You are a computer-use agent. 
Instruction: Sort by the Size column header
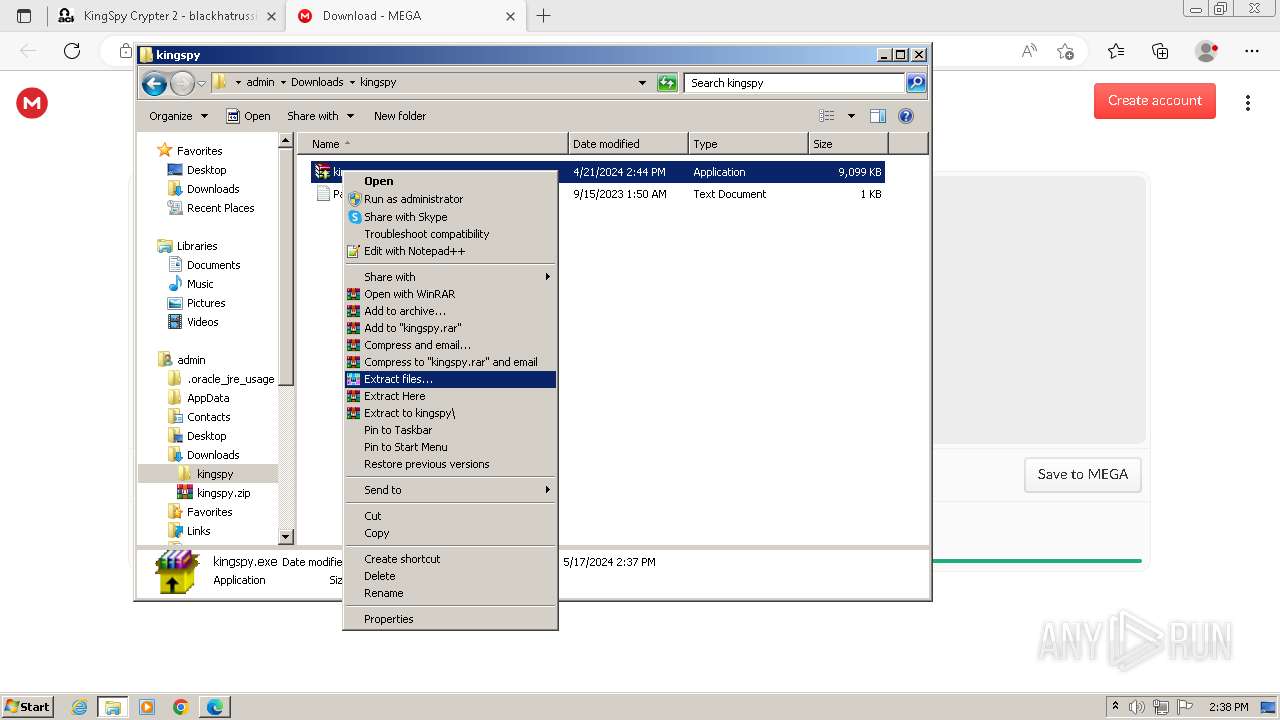pos(848,144)
